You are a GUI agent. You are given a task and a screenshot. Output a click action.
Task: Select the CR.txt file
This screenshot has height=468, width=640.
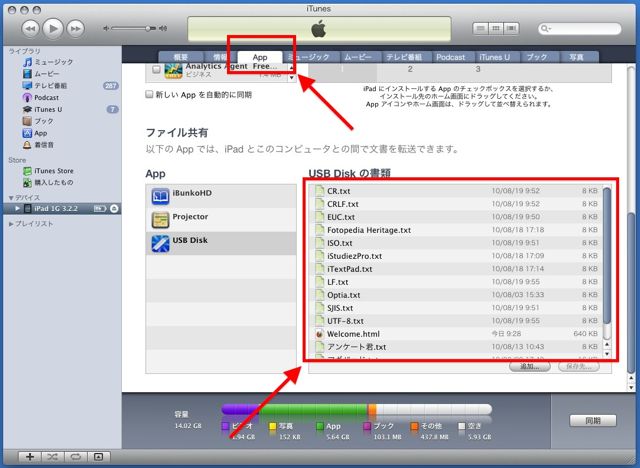[x=455, y=191]
